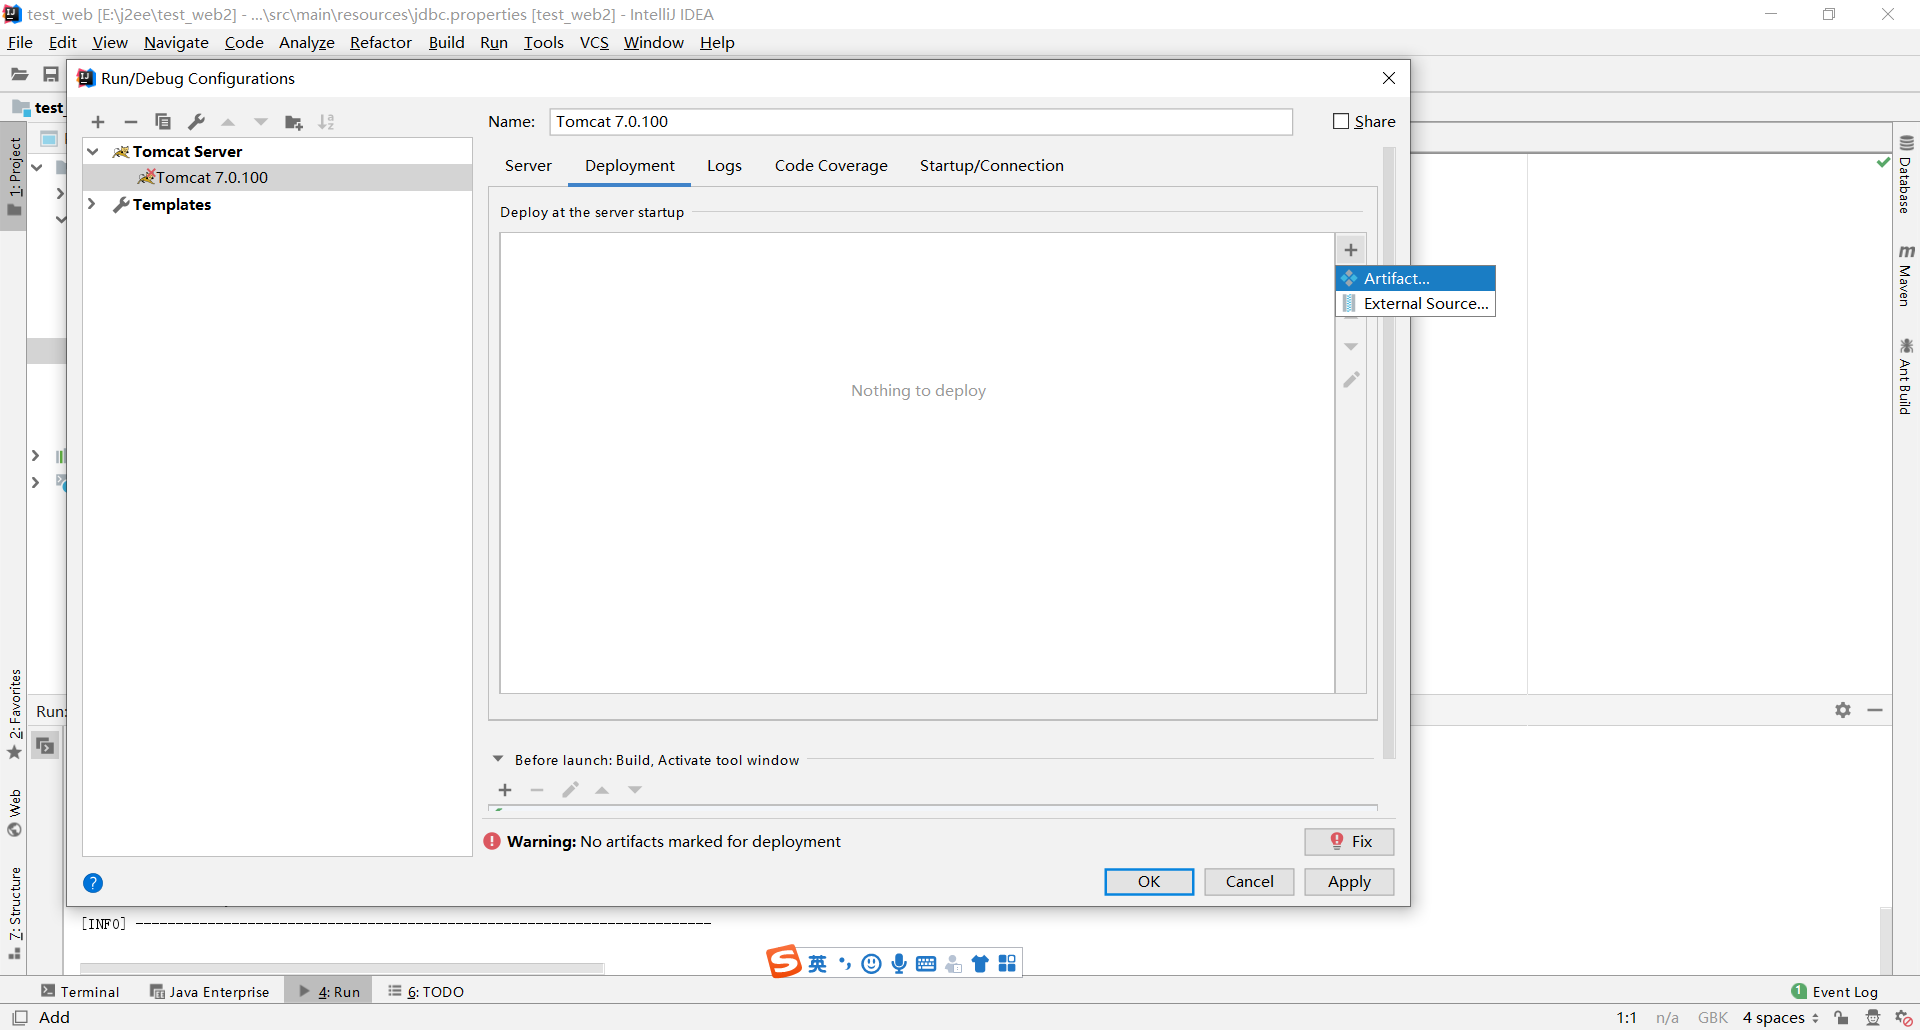Move deployment item down arrow
This screenshot has height=1030, width=1920.
click(x=1351, y=347)
